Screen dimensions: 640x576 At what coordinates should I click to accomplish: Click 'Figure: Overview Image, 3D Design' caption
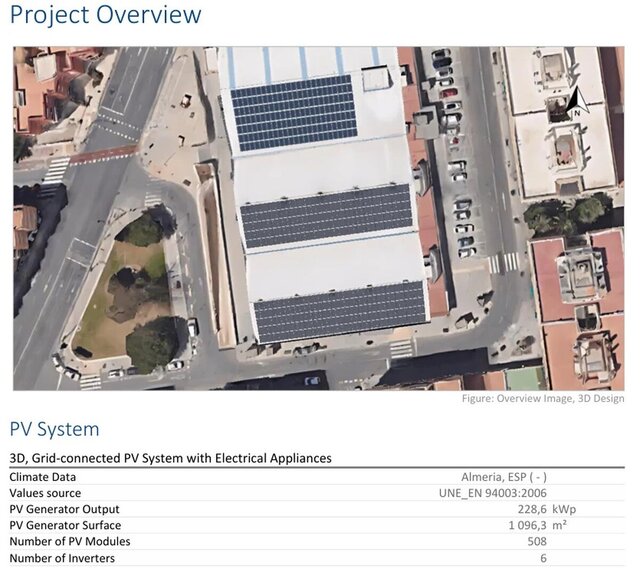tap(543, 398)
